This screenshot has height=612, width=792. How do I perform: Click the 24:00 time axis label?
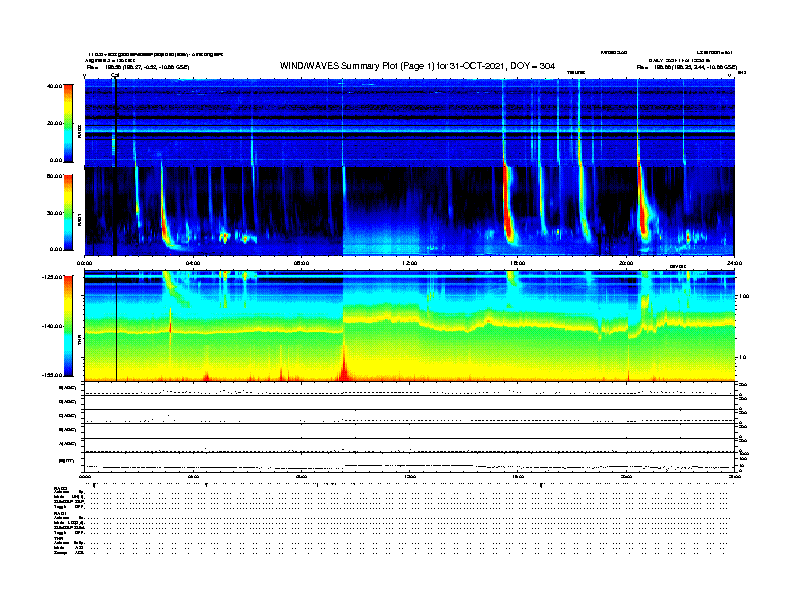coord(734,263)
